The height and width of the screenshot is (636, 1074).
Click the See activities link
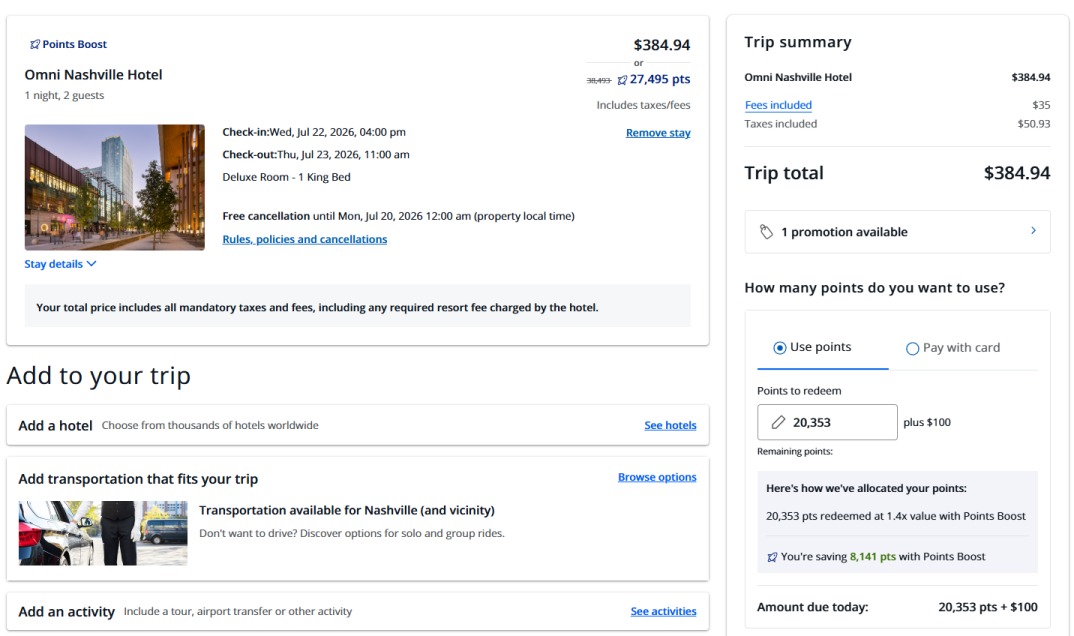663,611
